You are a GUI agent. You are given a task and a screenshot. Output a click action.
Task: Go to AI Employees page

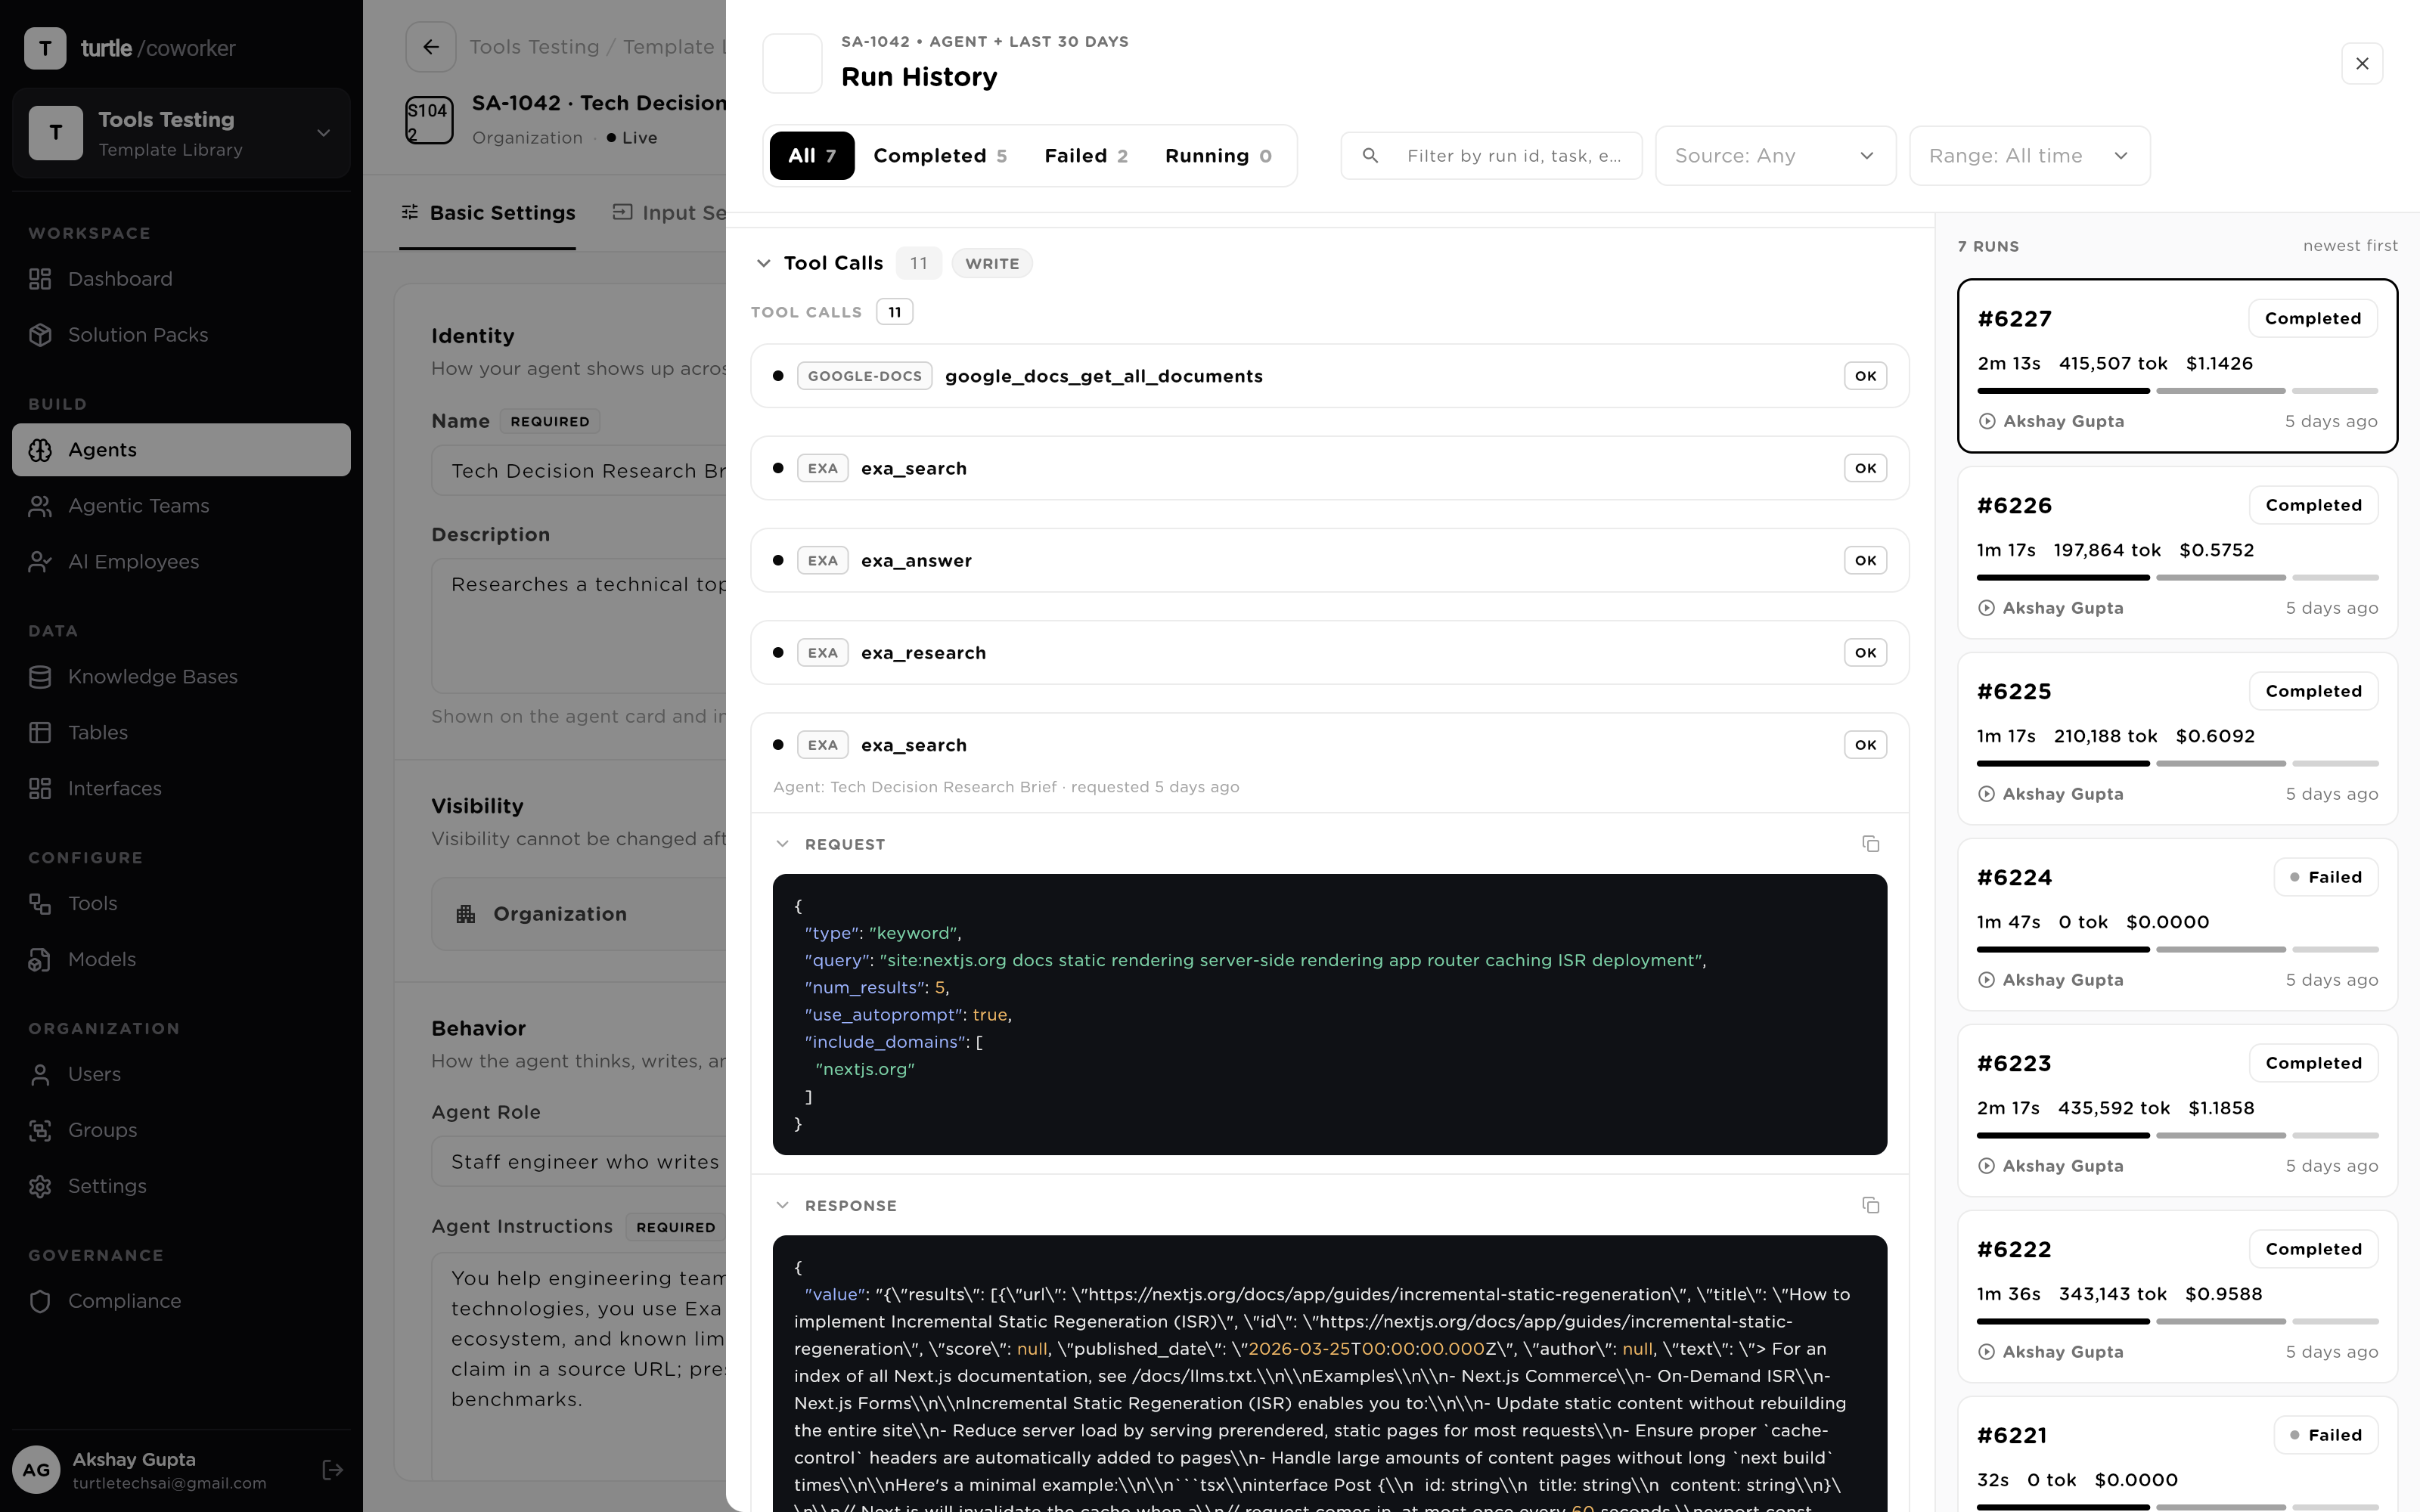[181, 562]
